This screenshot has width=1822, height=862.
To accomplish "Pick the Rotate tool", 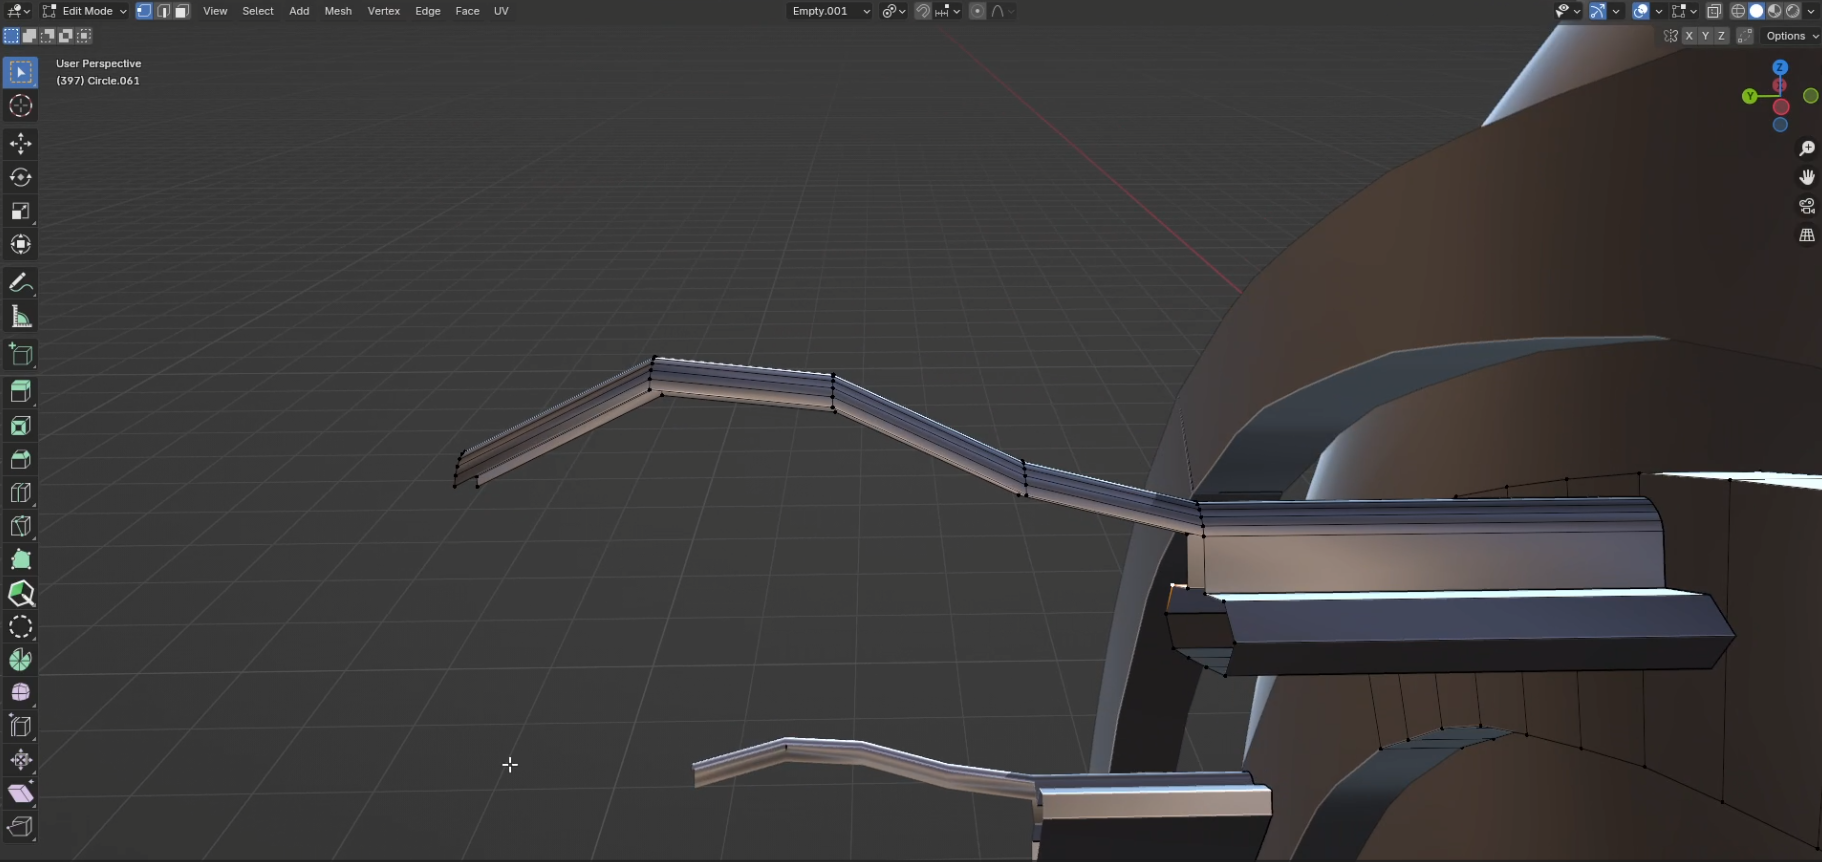I will pos(21,177).
